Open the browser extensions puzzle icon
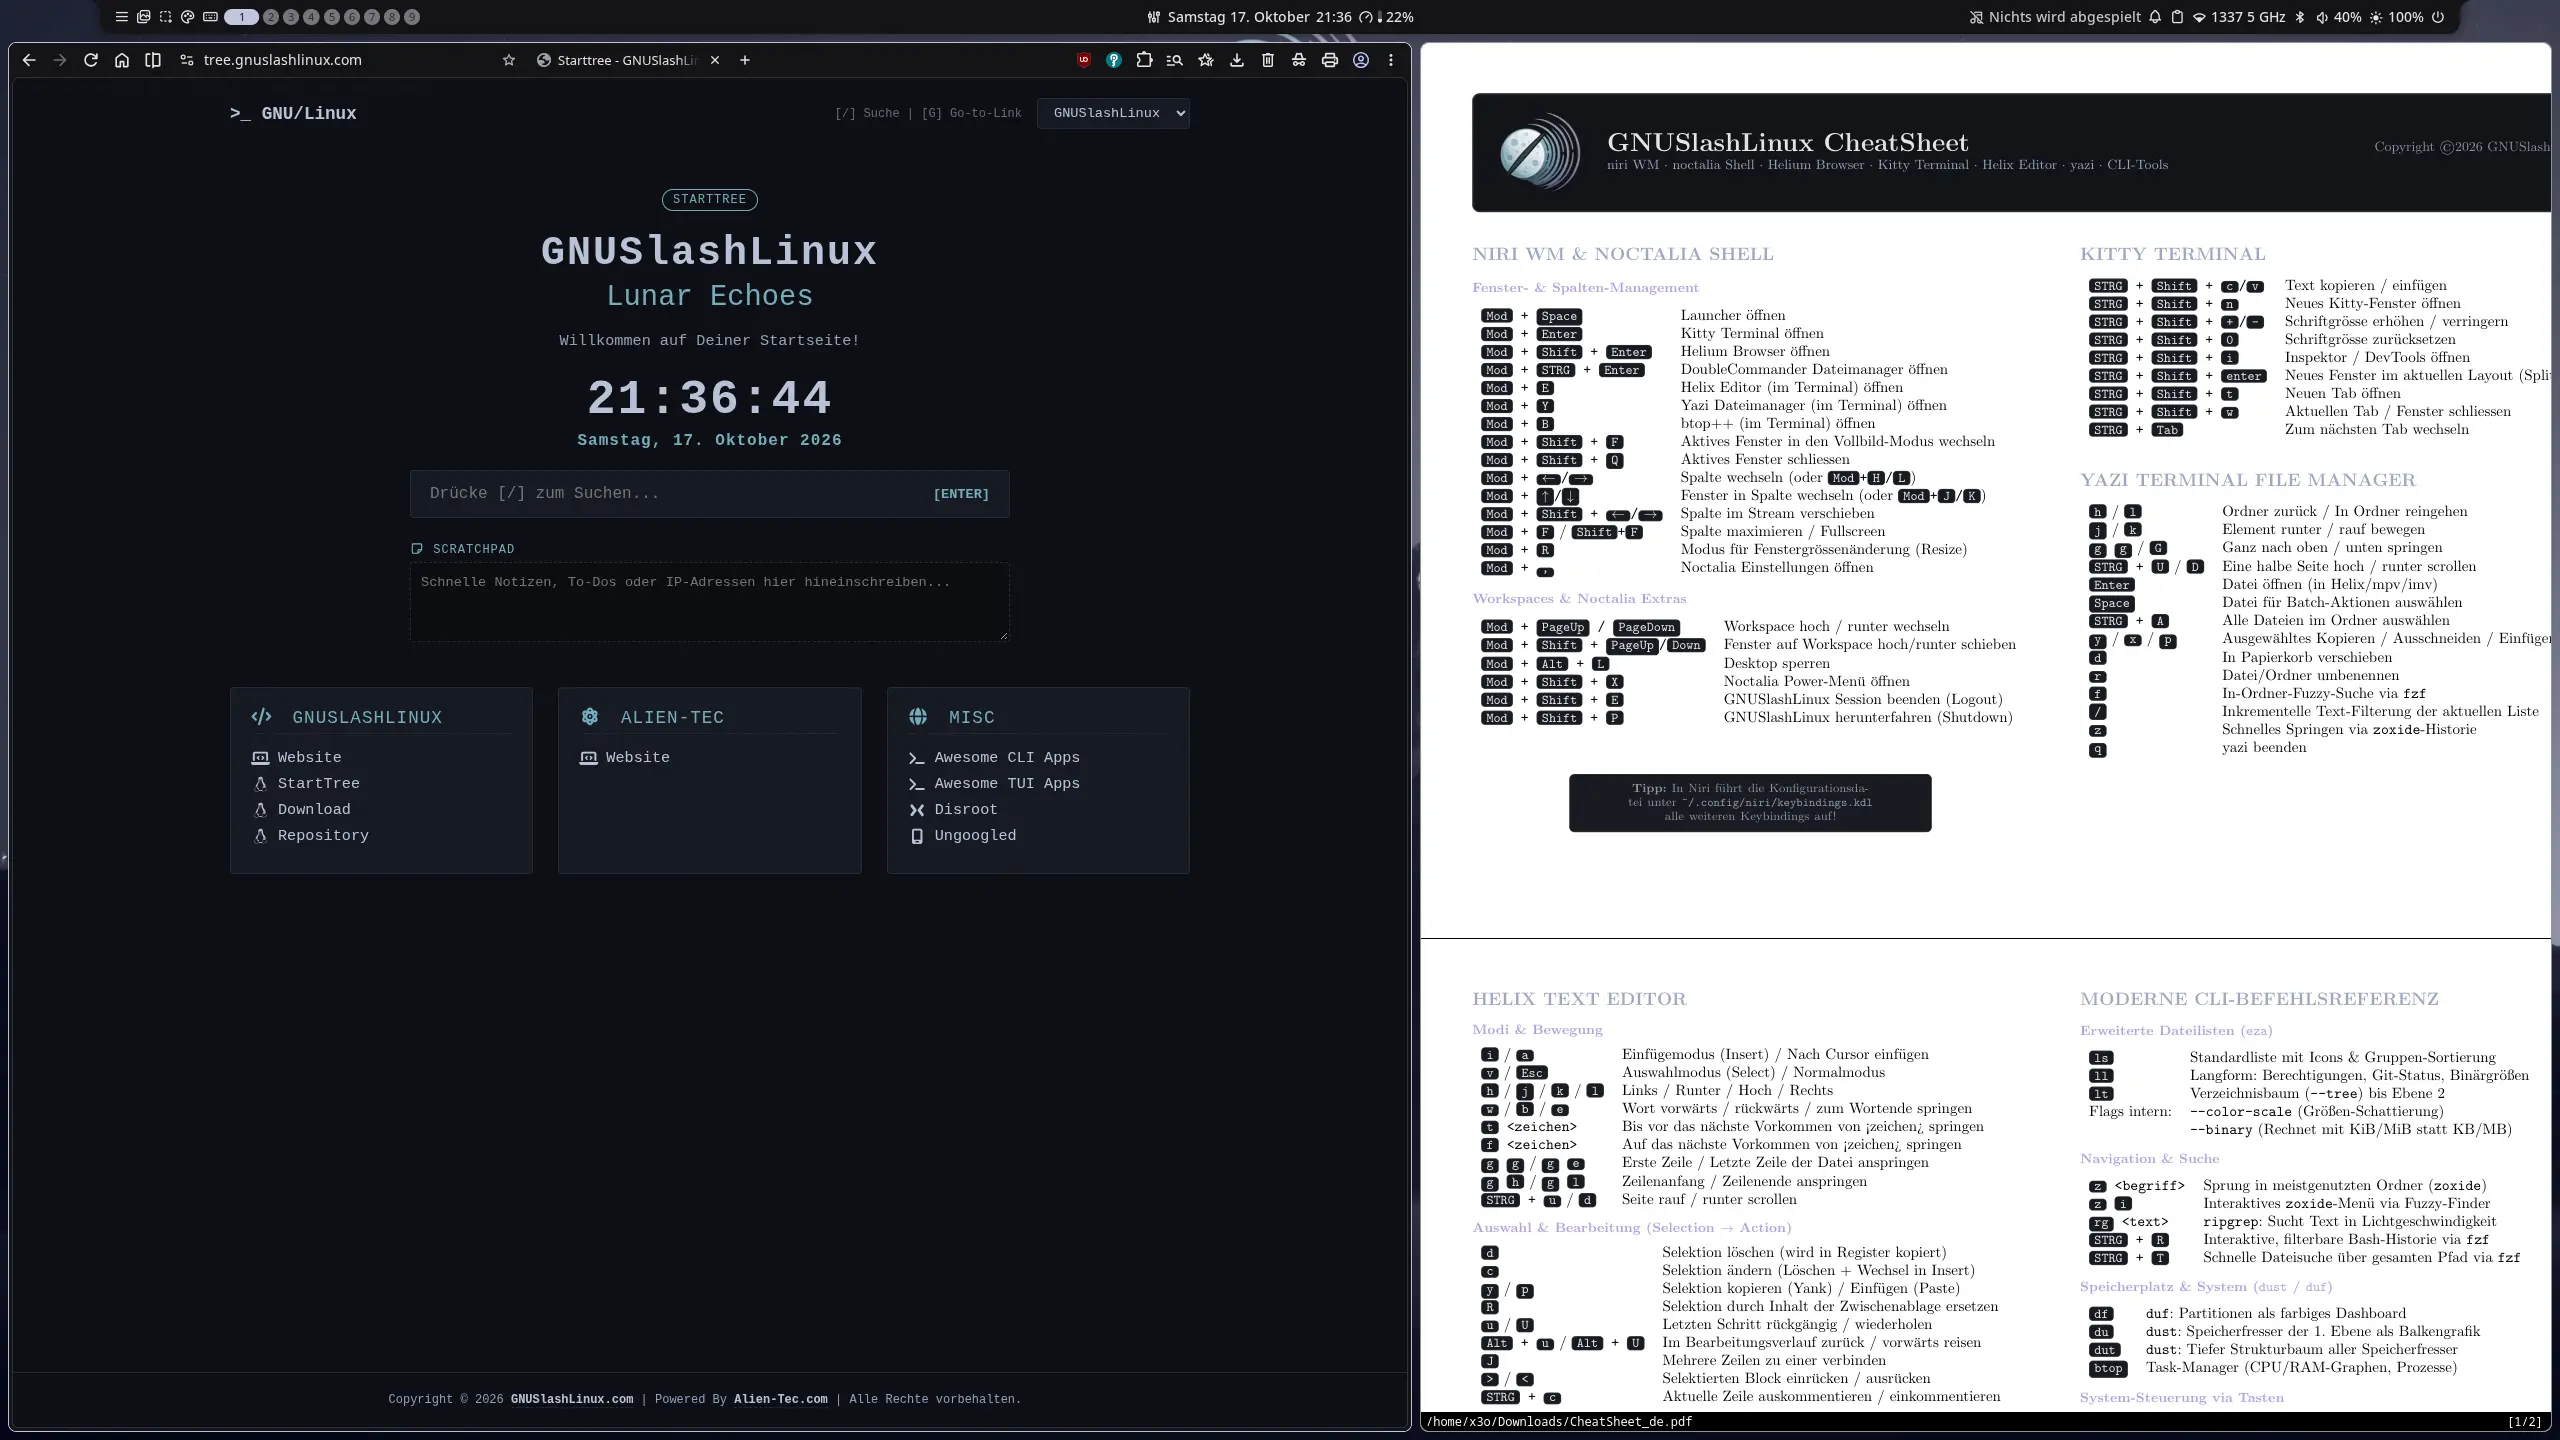Image resolution: width=2560 pixels, height=1440 pixels. [1144, 60]
